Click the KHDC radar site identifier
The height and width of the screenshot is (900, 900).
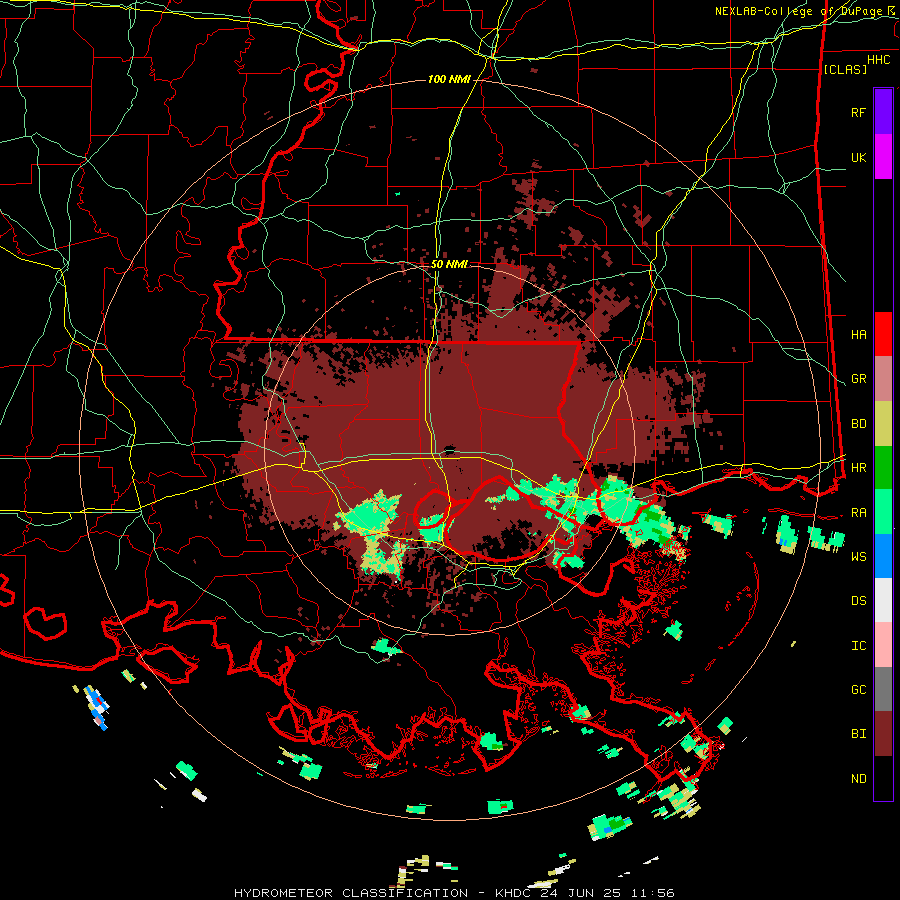(x=515, y=893)
